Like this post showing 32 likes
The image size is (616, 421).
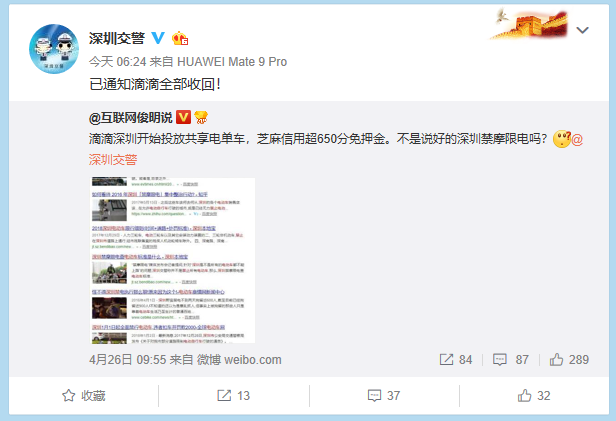tap(534, 395)
